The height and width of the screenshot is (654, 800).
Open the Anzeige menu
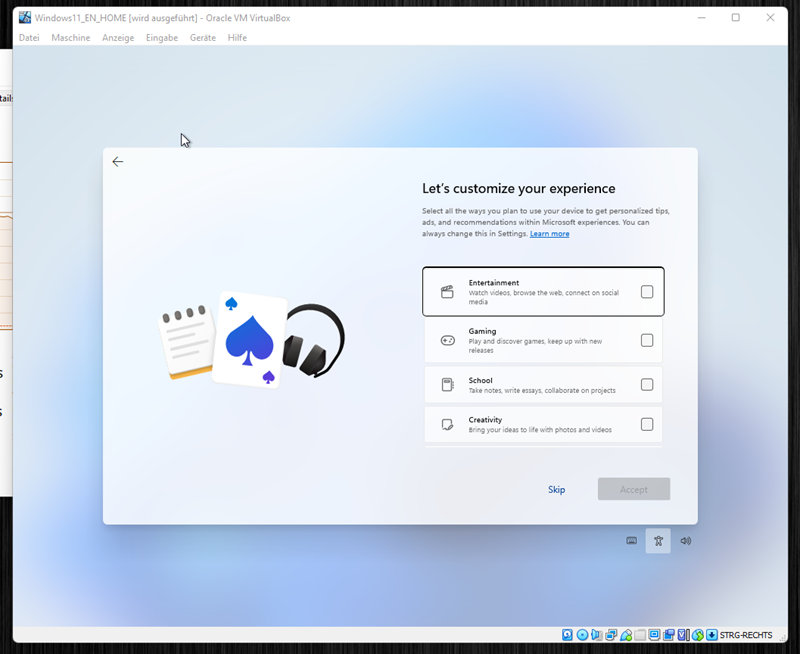(118, 38)
